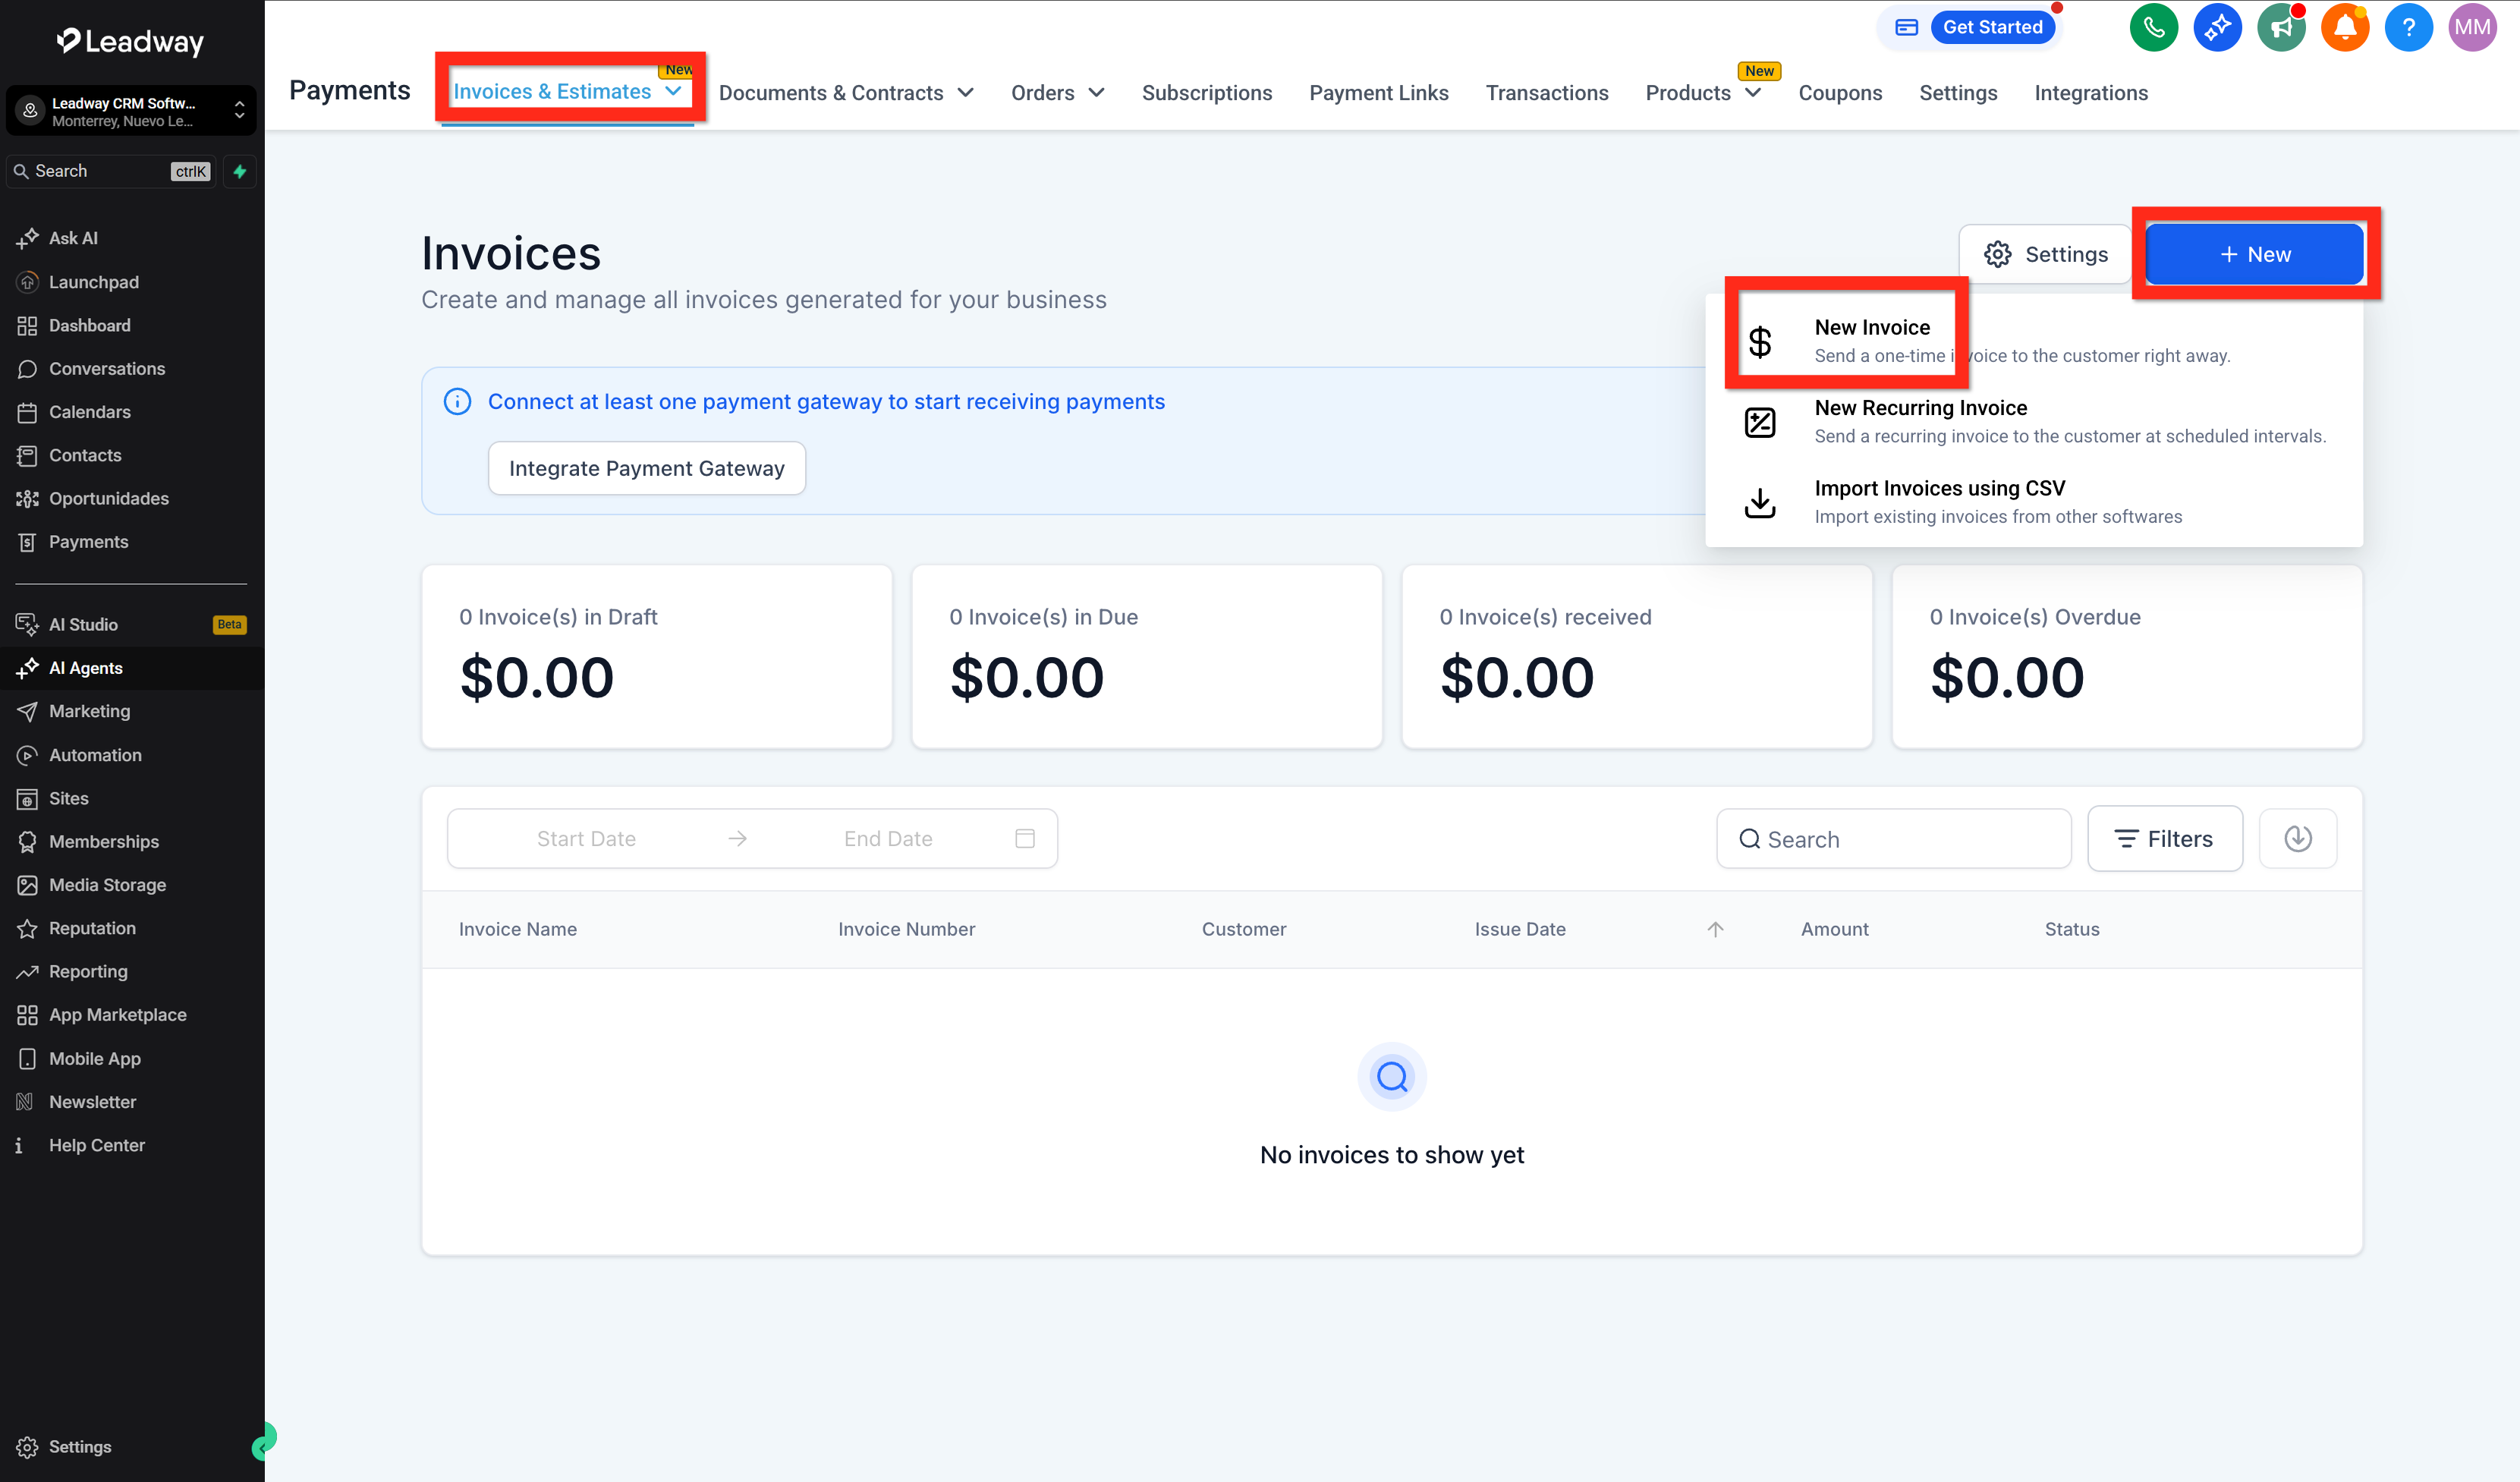Switch to the Coupons tab
2520x1482 pixels.
click(1839, 93)
